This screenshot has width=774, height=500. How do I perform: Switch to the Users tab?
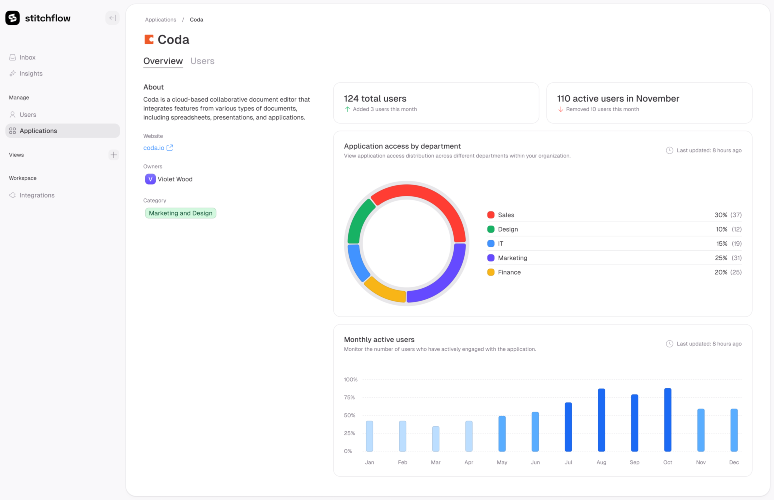point(202,61)
